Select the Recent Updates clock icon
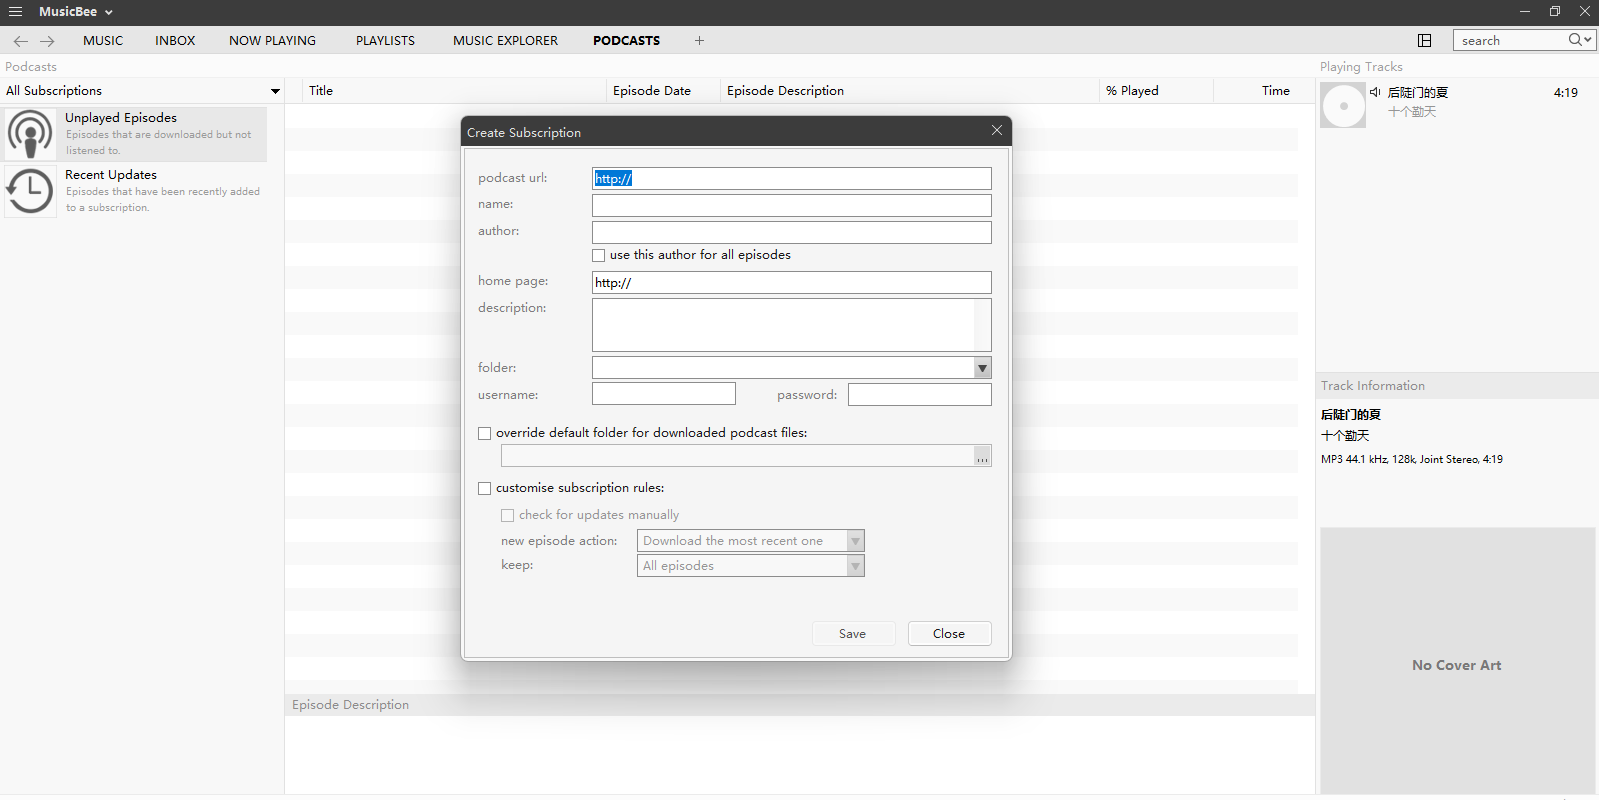This screenshot has width=1599, height=800. pyautogui.click(x=31, y=191)
